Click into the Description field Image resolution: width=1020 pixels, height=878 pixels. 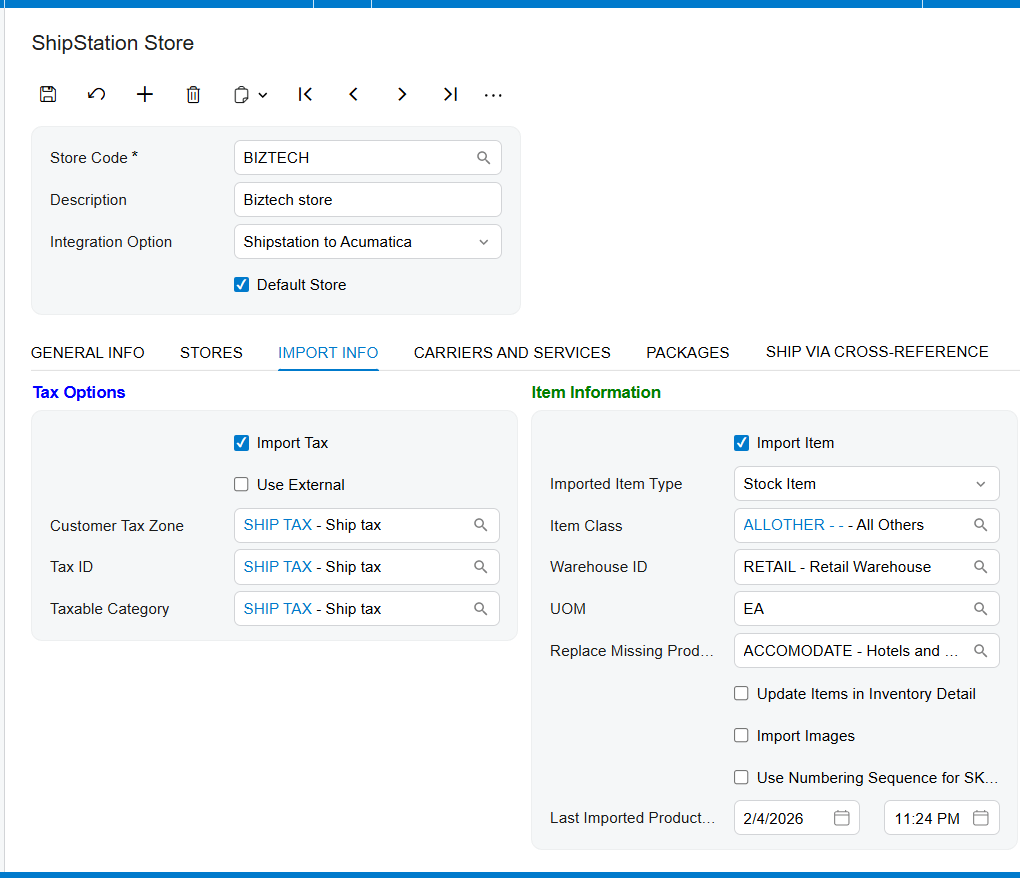coord(368,200)
